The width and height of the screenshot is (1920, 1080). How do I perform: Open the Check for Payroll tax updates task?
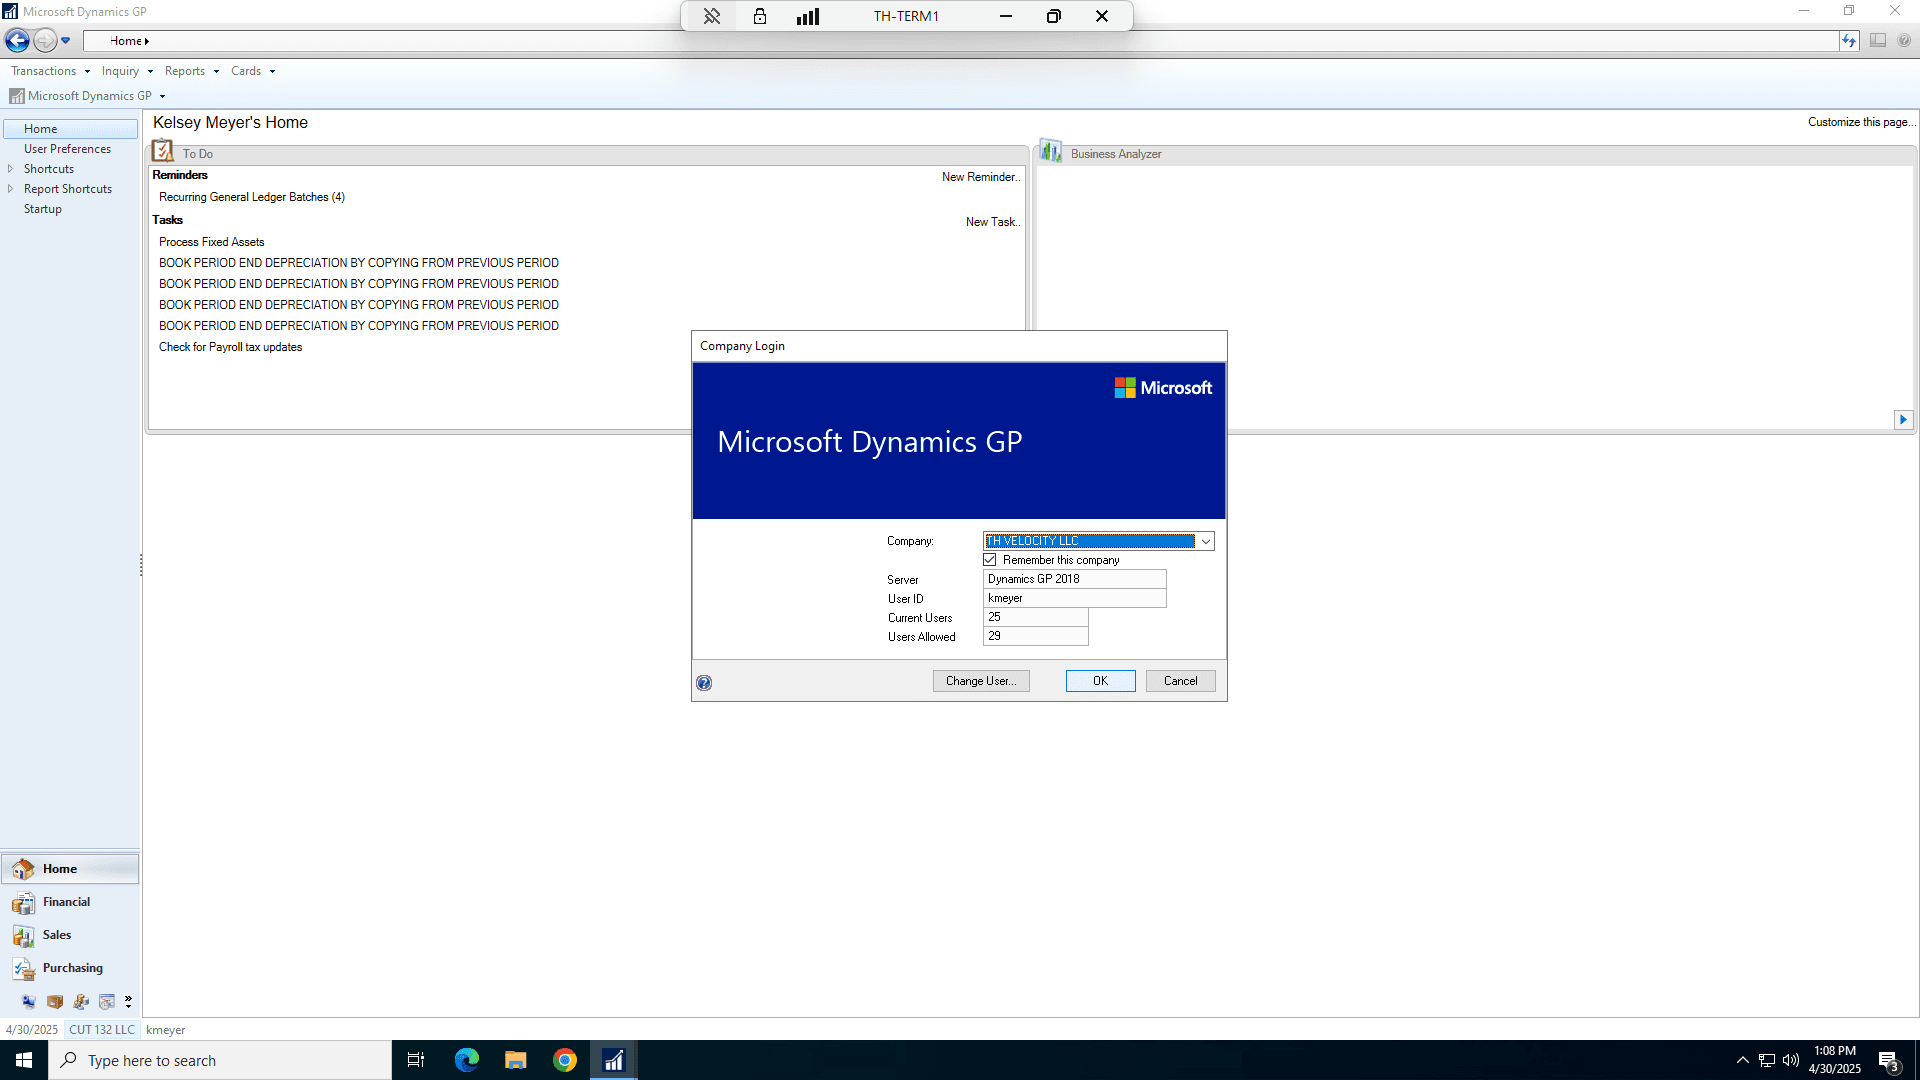pos(230,347)
